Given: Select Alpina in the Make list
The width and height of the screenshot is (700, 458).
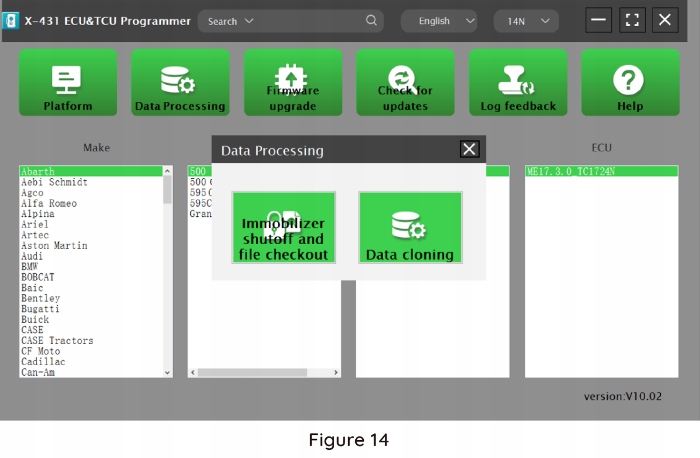Looking at the screenshot, I should (x=91, y=214).
